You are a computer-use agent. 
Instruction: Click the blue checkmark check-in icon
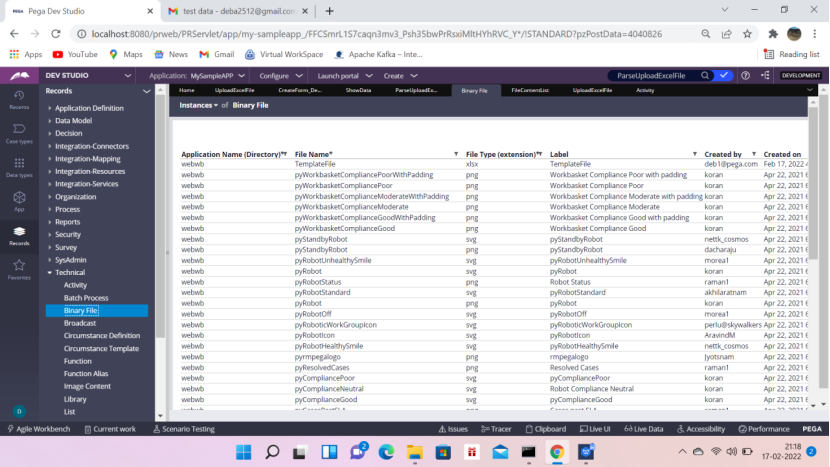(724, 76)
